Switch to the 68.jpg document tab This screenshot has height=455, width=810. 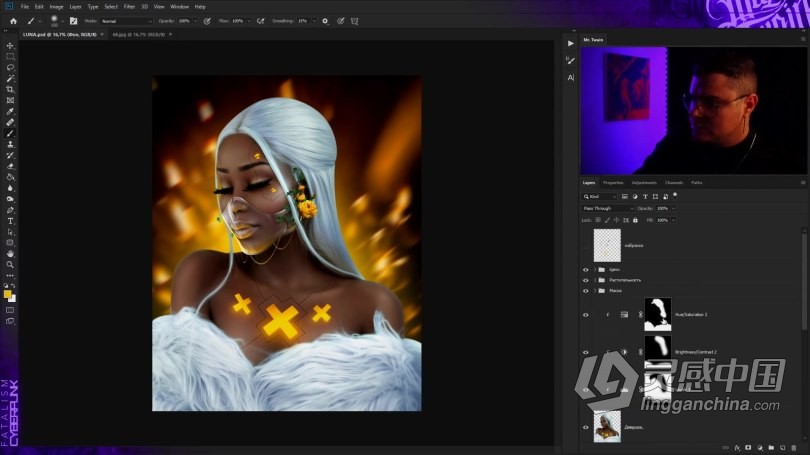[x=139, y=35]
